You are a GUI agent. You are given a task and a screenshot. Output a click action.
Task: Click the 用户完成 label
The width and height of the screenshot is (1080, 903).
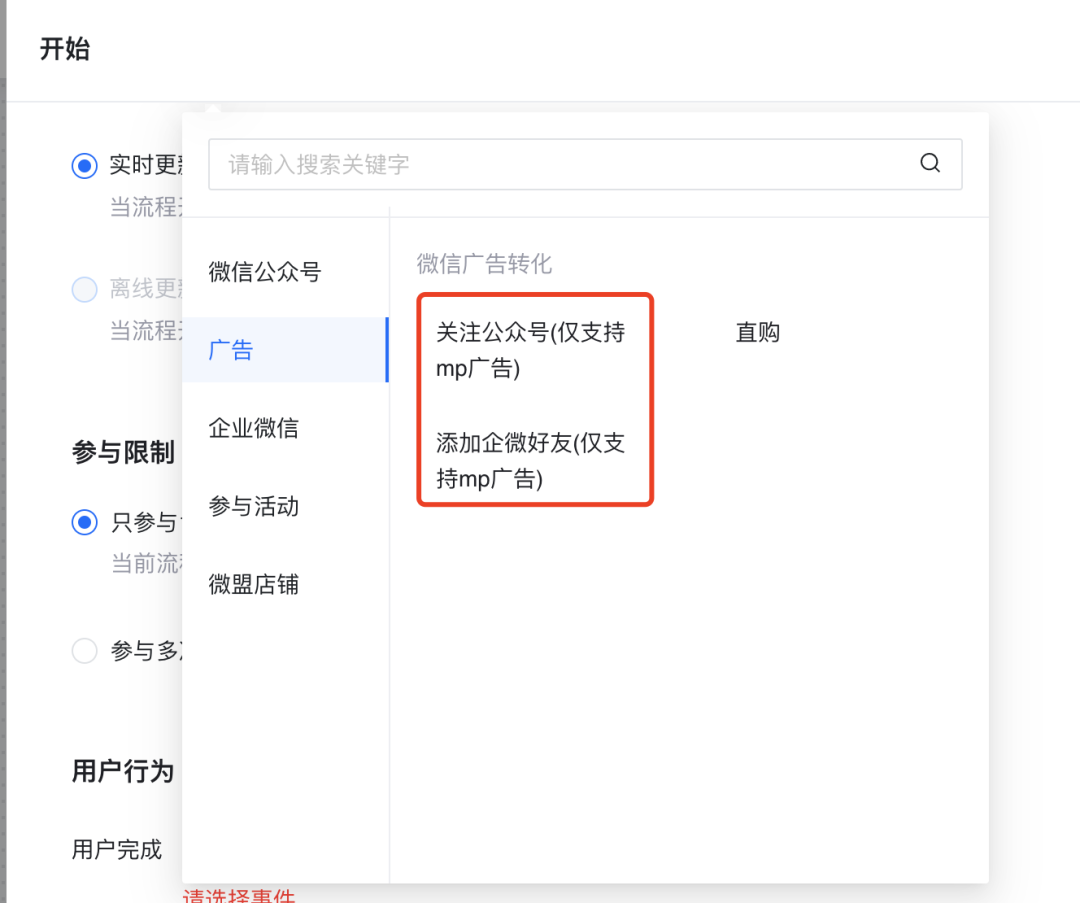coord(116,849)
